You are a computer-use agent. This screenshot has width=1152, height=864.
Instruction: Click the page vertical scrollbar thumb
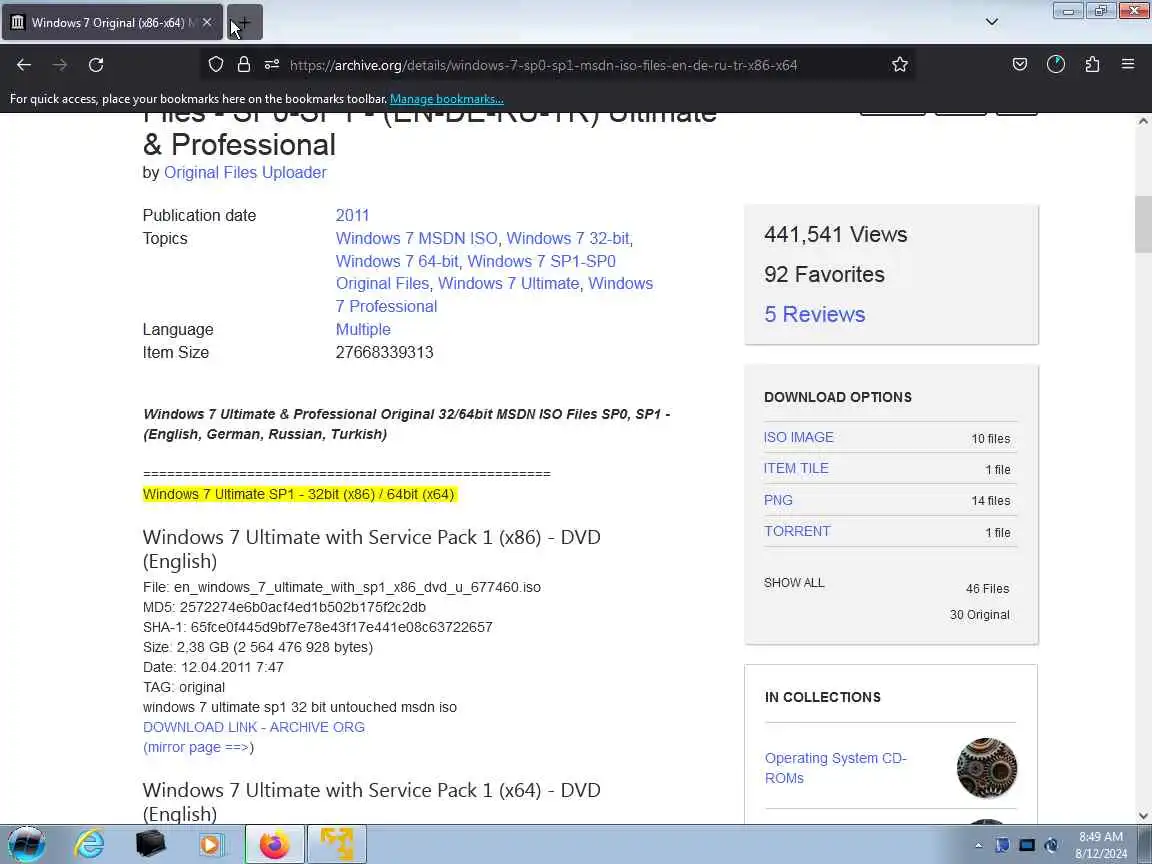click(x=1144, y=224)
